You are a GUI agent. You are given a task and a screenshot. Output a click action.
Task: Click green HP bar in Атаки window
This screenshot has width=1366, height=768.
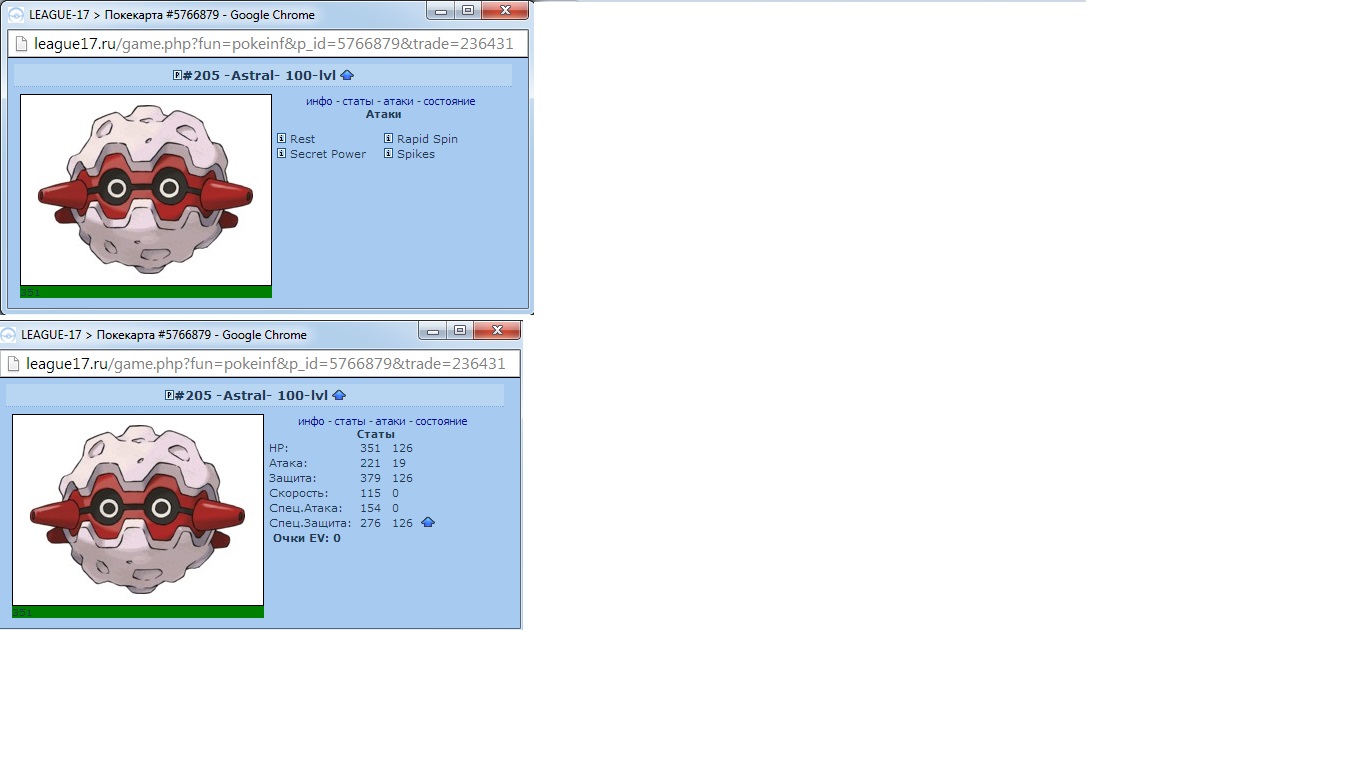click(146, 292)
